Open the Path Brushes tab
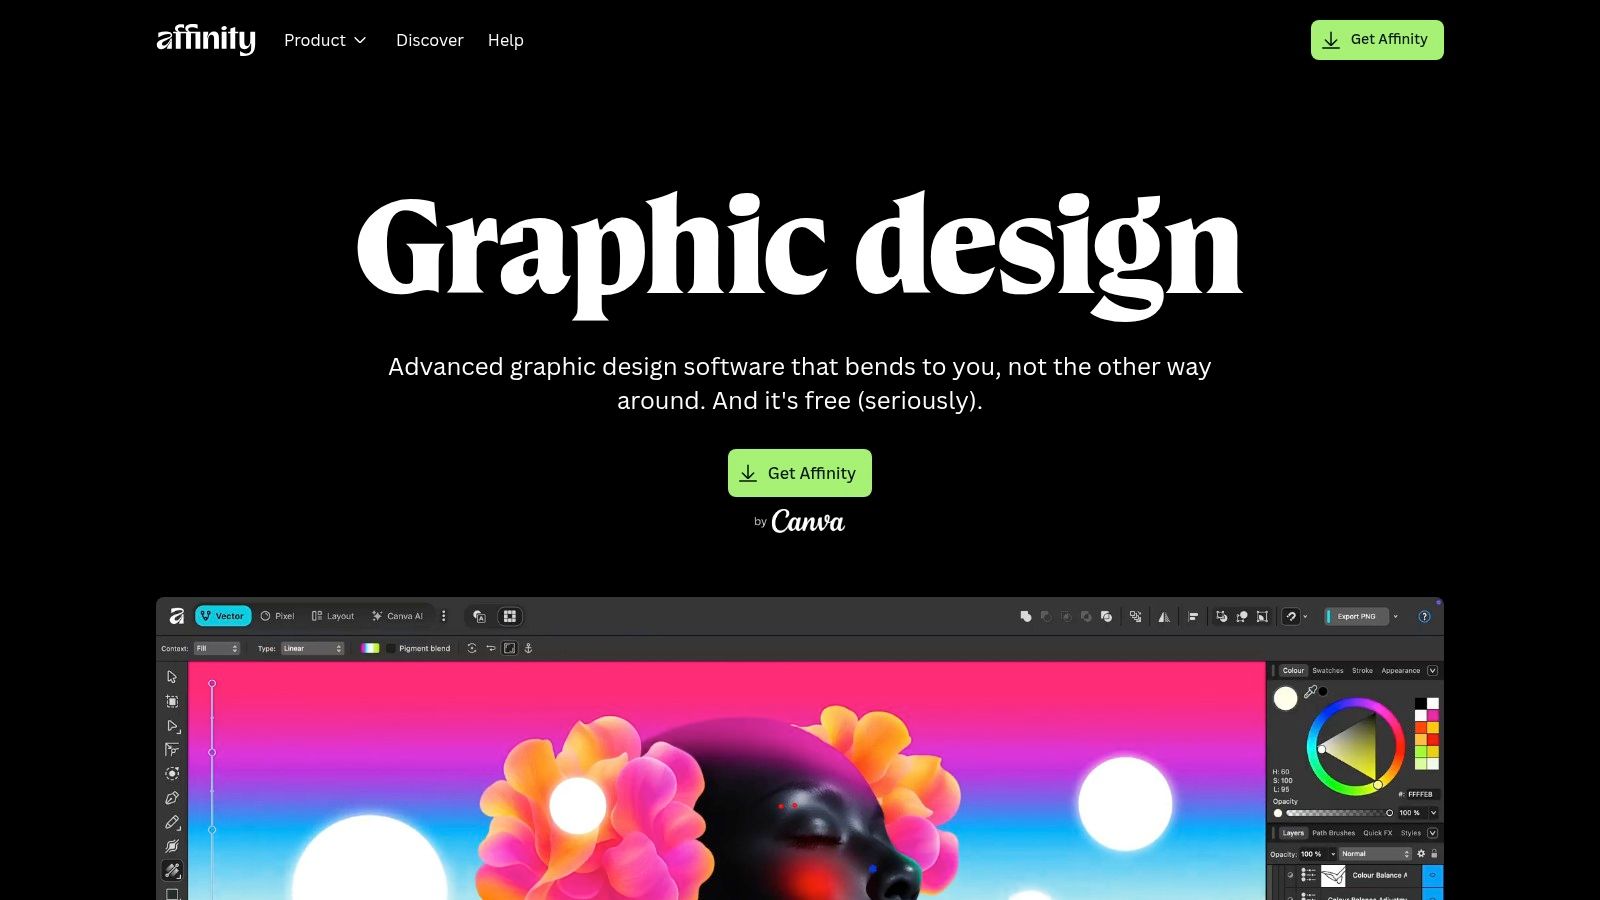Screen dimensions: 1600x900 click(x=1333, y=833)
